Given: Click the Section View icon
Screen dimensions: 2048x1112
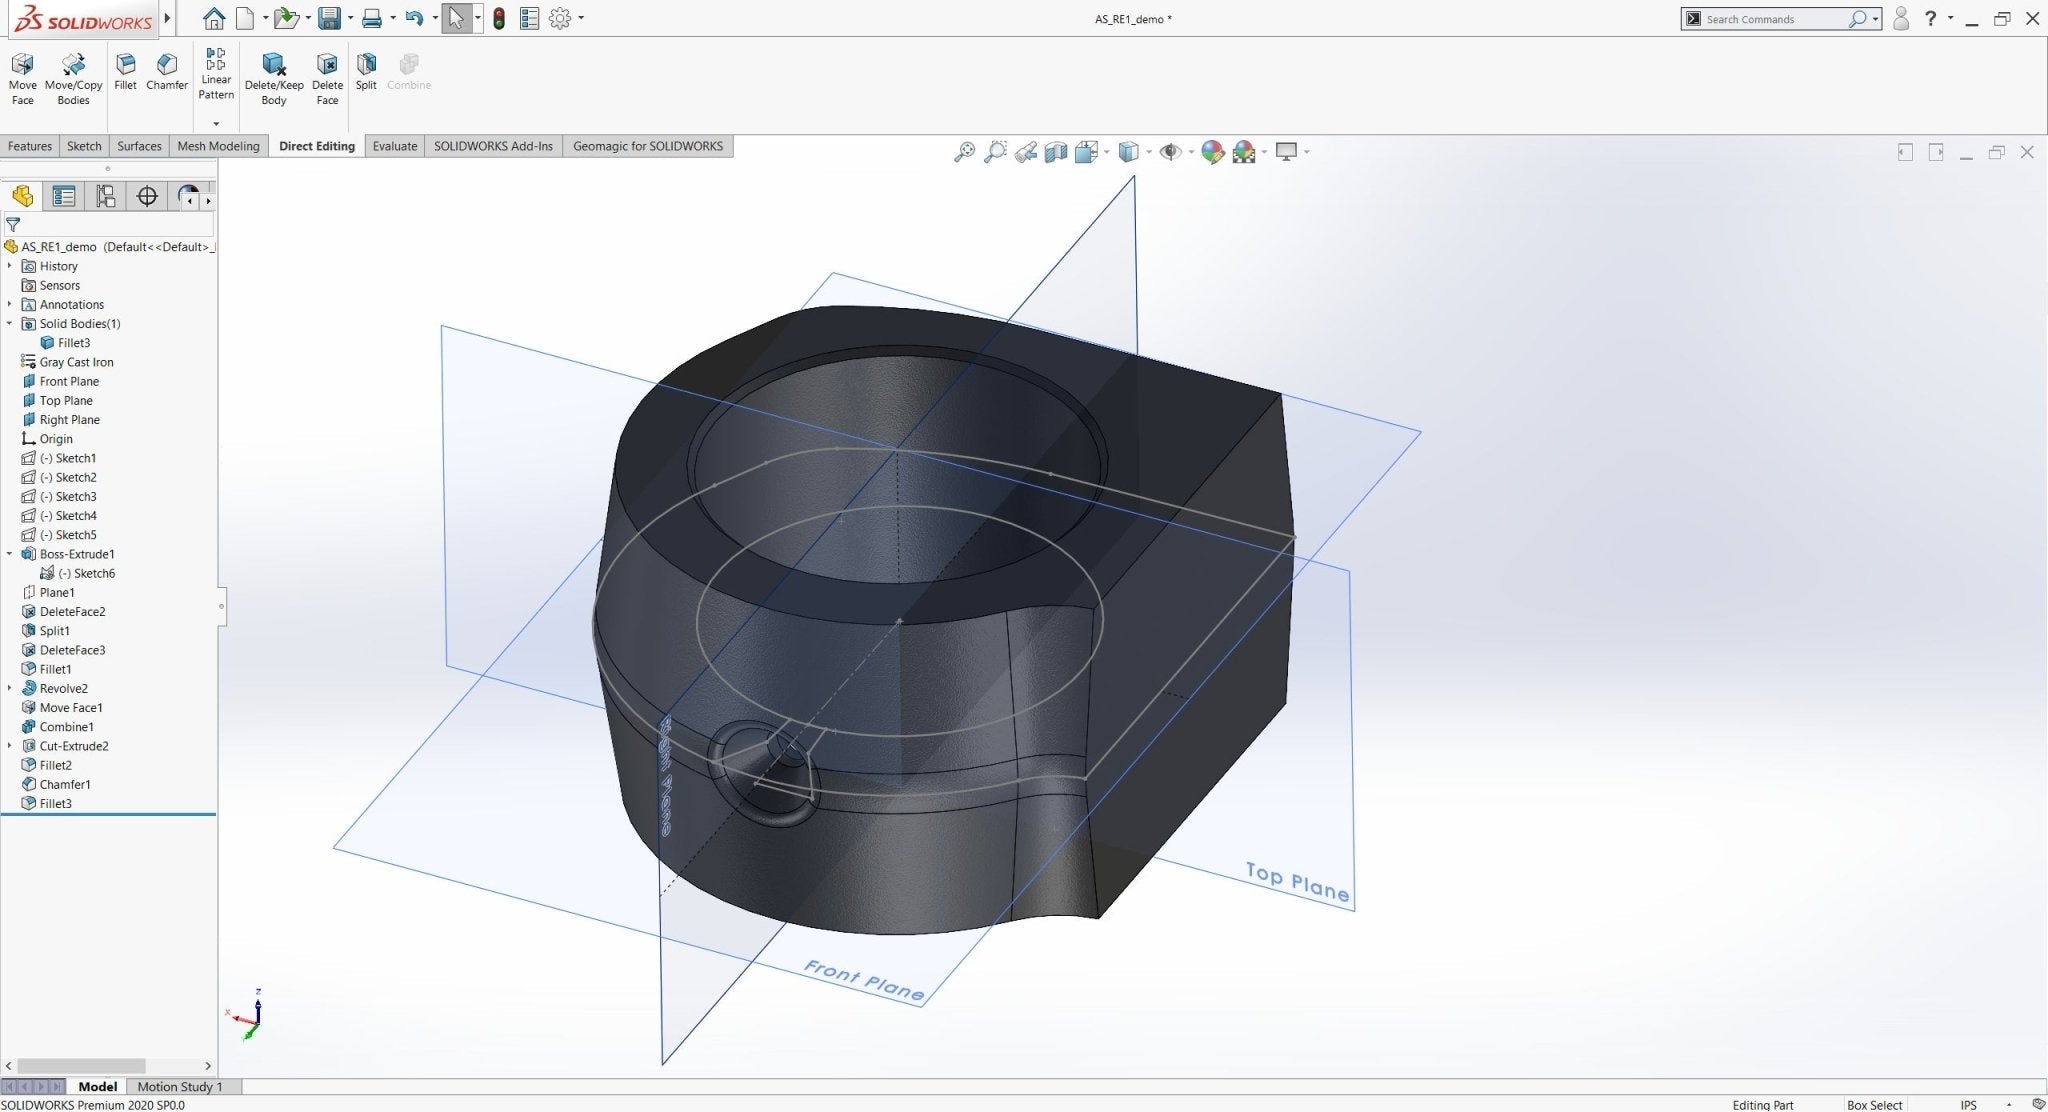Looking at the screenshot, I should 1056,152.
